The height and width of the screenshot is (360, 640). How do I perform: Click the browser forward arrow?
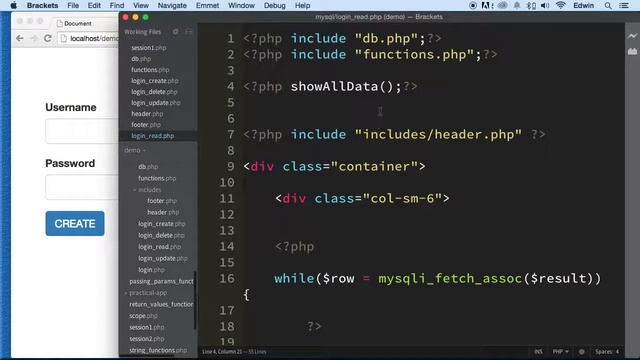pos(34,38)
